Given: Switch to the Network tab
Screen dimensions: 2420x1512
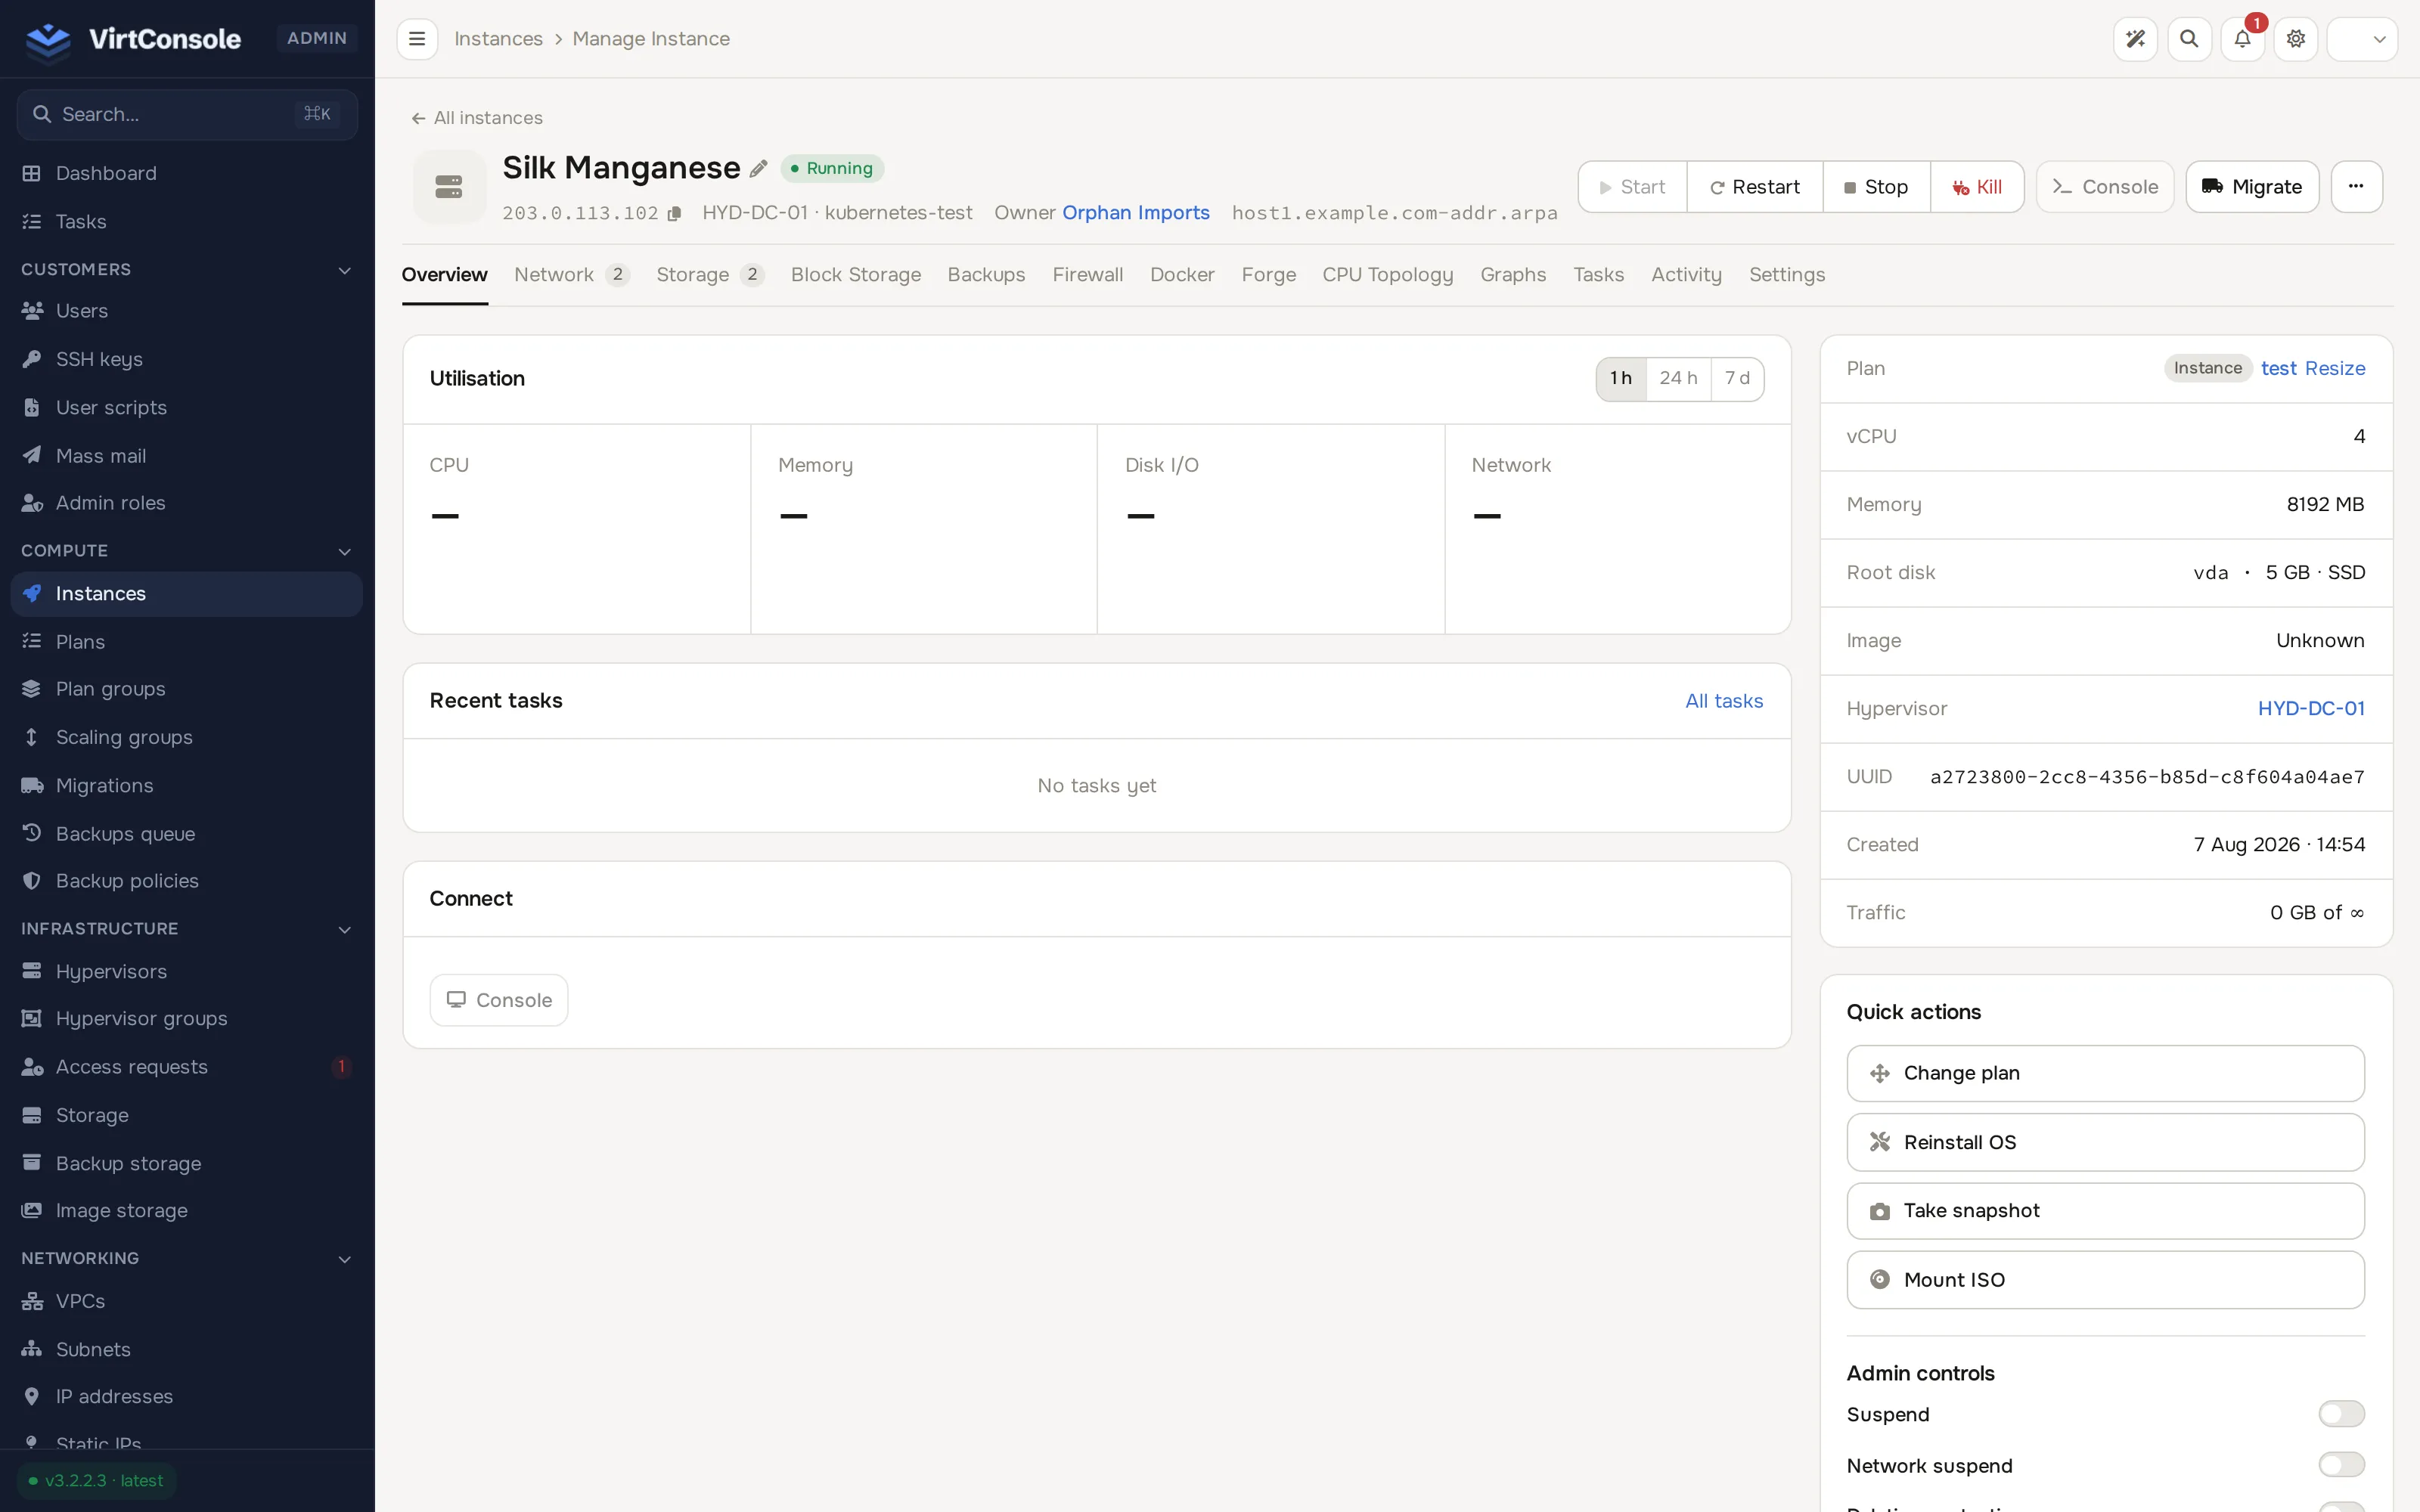Looking at the screenshot, I should 571,274.
